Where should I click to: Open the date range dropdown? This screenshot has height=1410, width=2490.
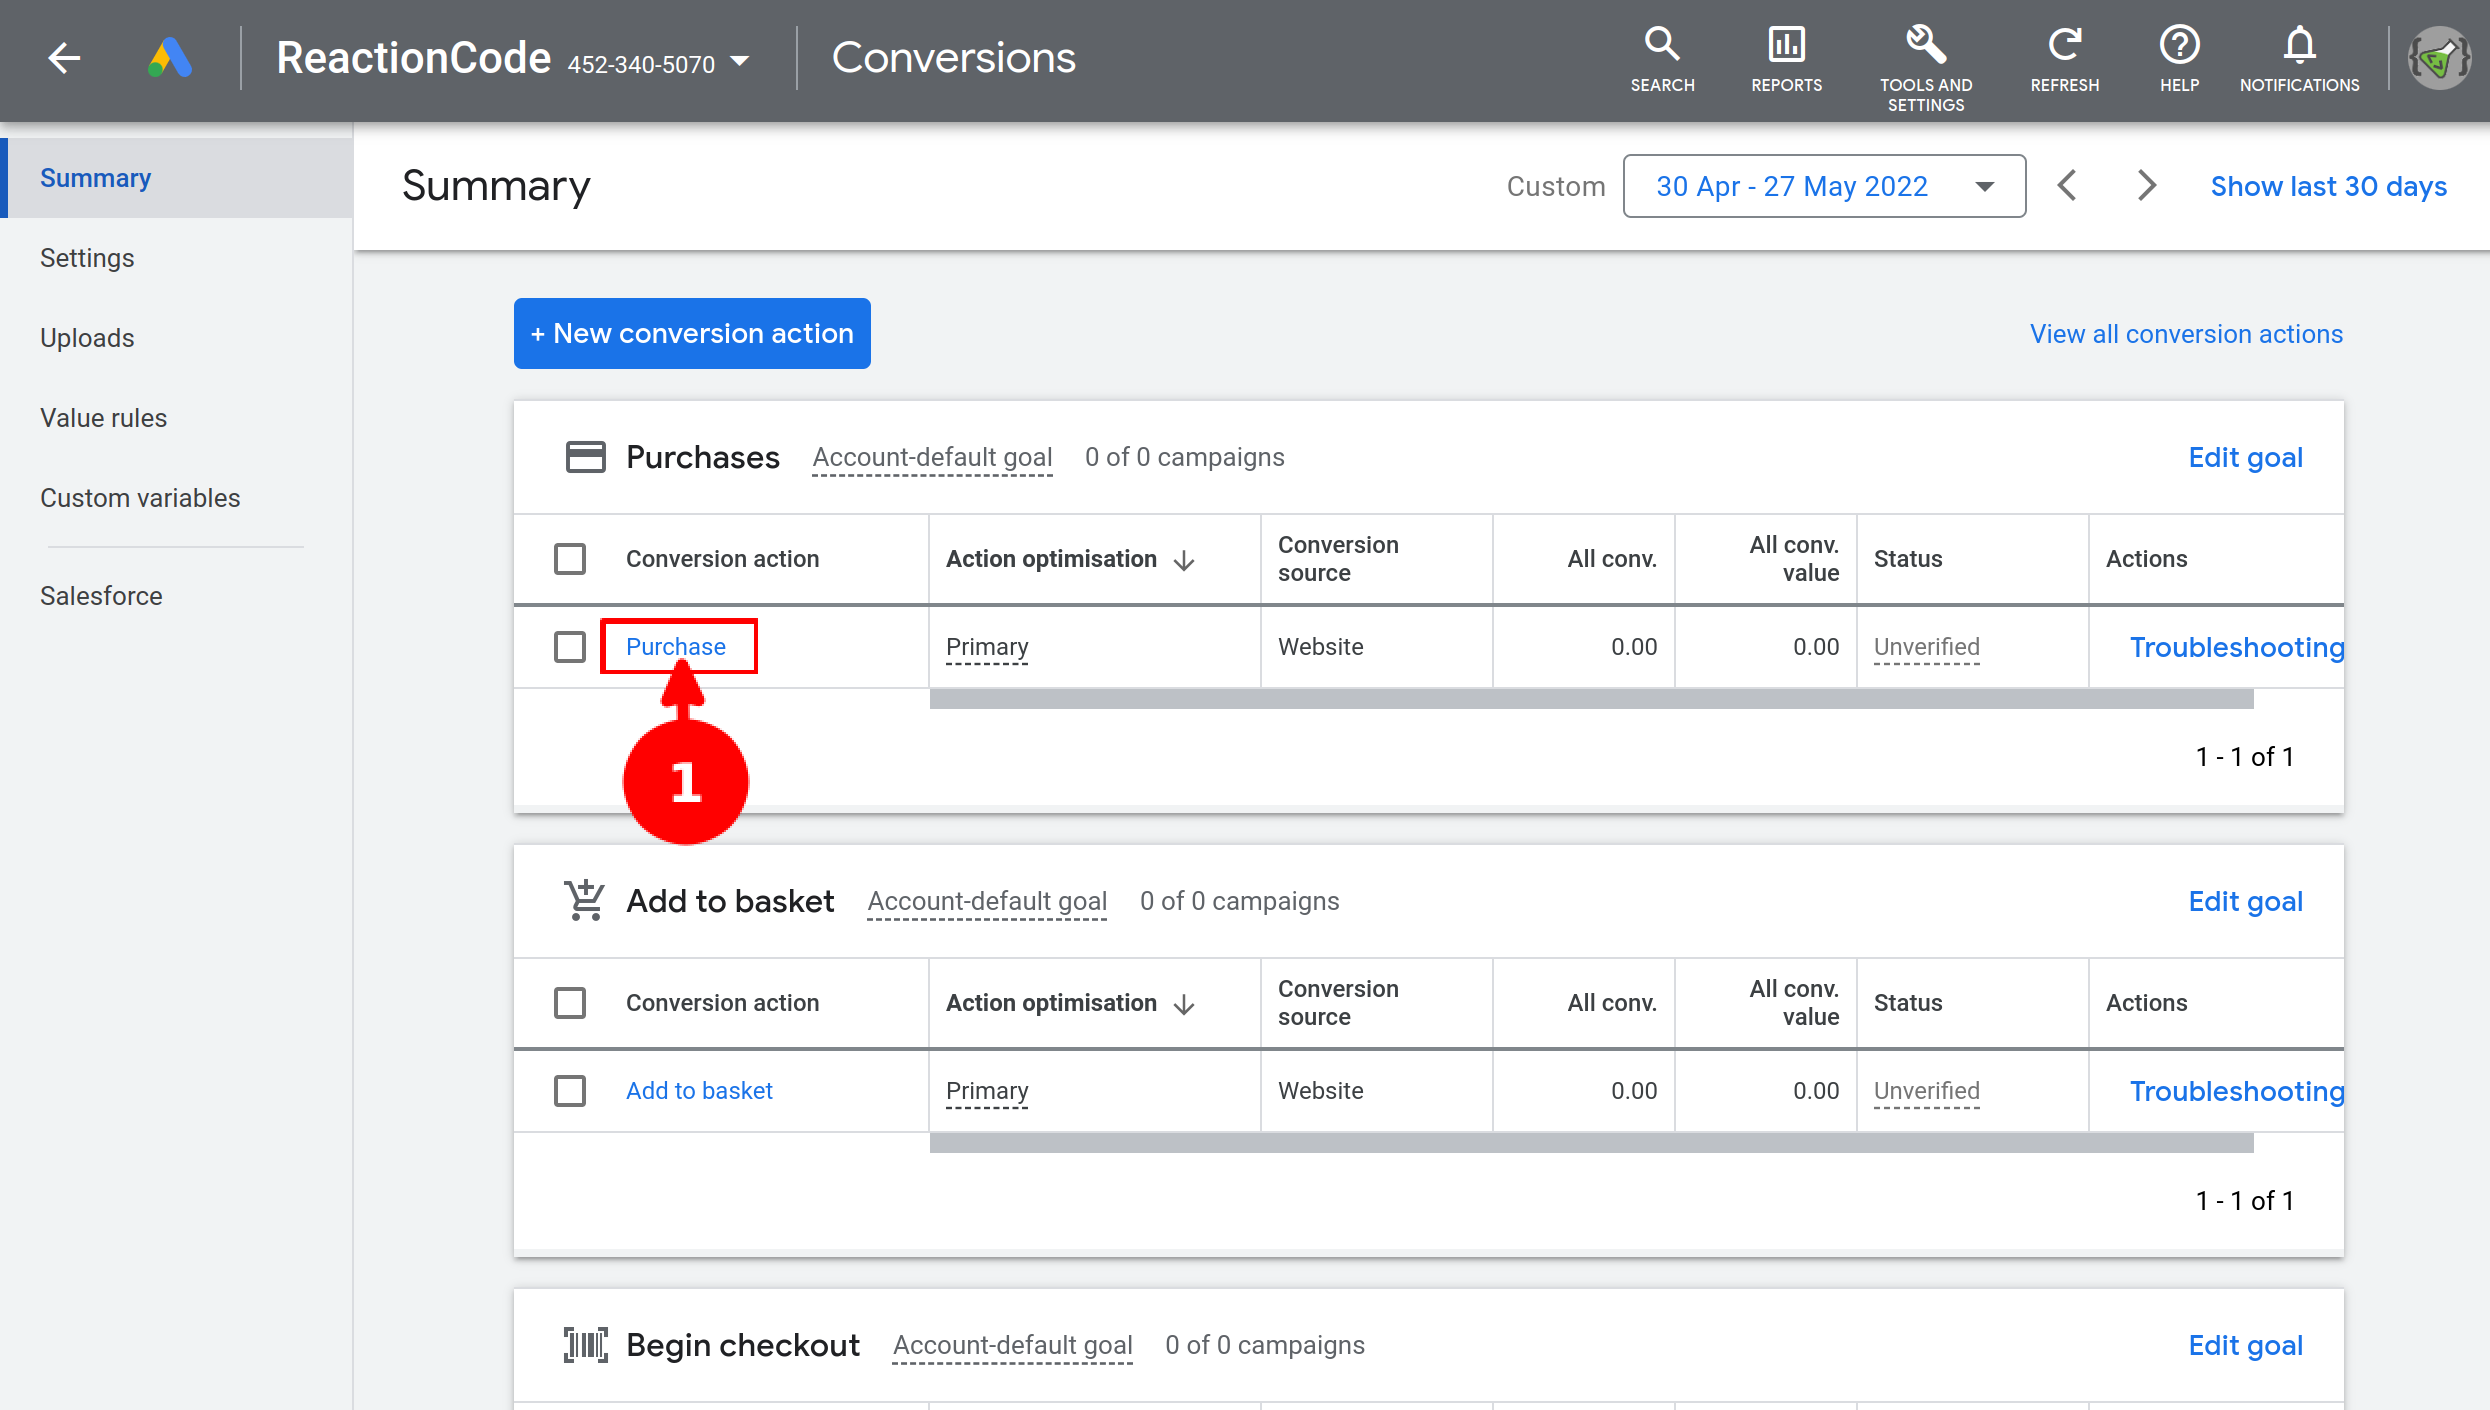click(x=1824, y=186)
